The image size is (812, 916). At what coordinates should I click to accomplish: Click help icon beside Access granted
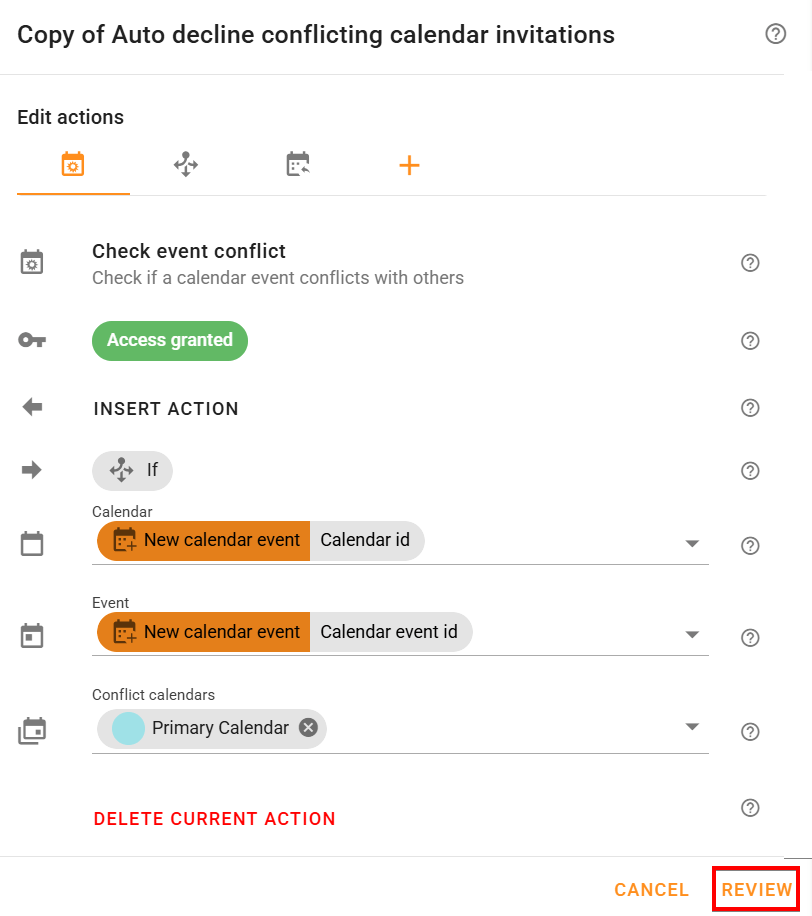pos(750,341)
